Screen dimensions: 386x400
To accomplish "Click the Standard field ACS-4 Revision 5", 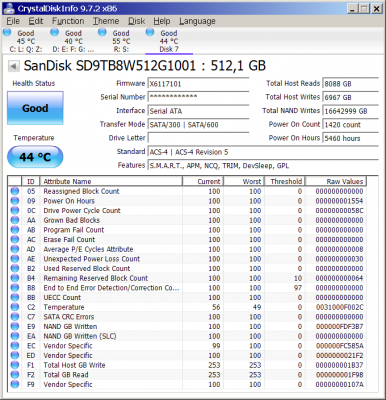I will tap(263, 152).
